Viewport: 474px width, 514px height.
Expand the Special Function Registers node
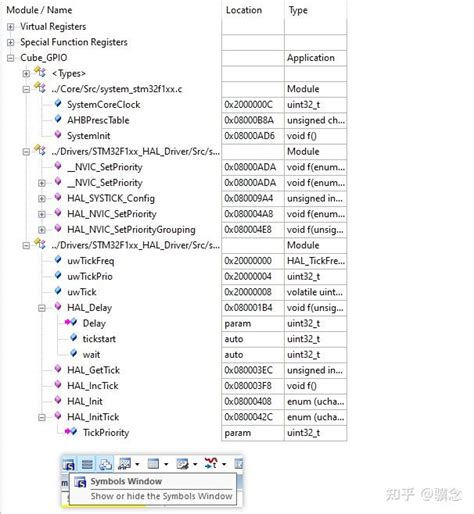(11, 42)
